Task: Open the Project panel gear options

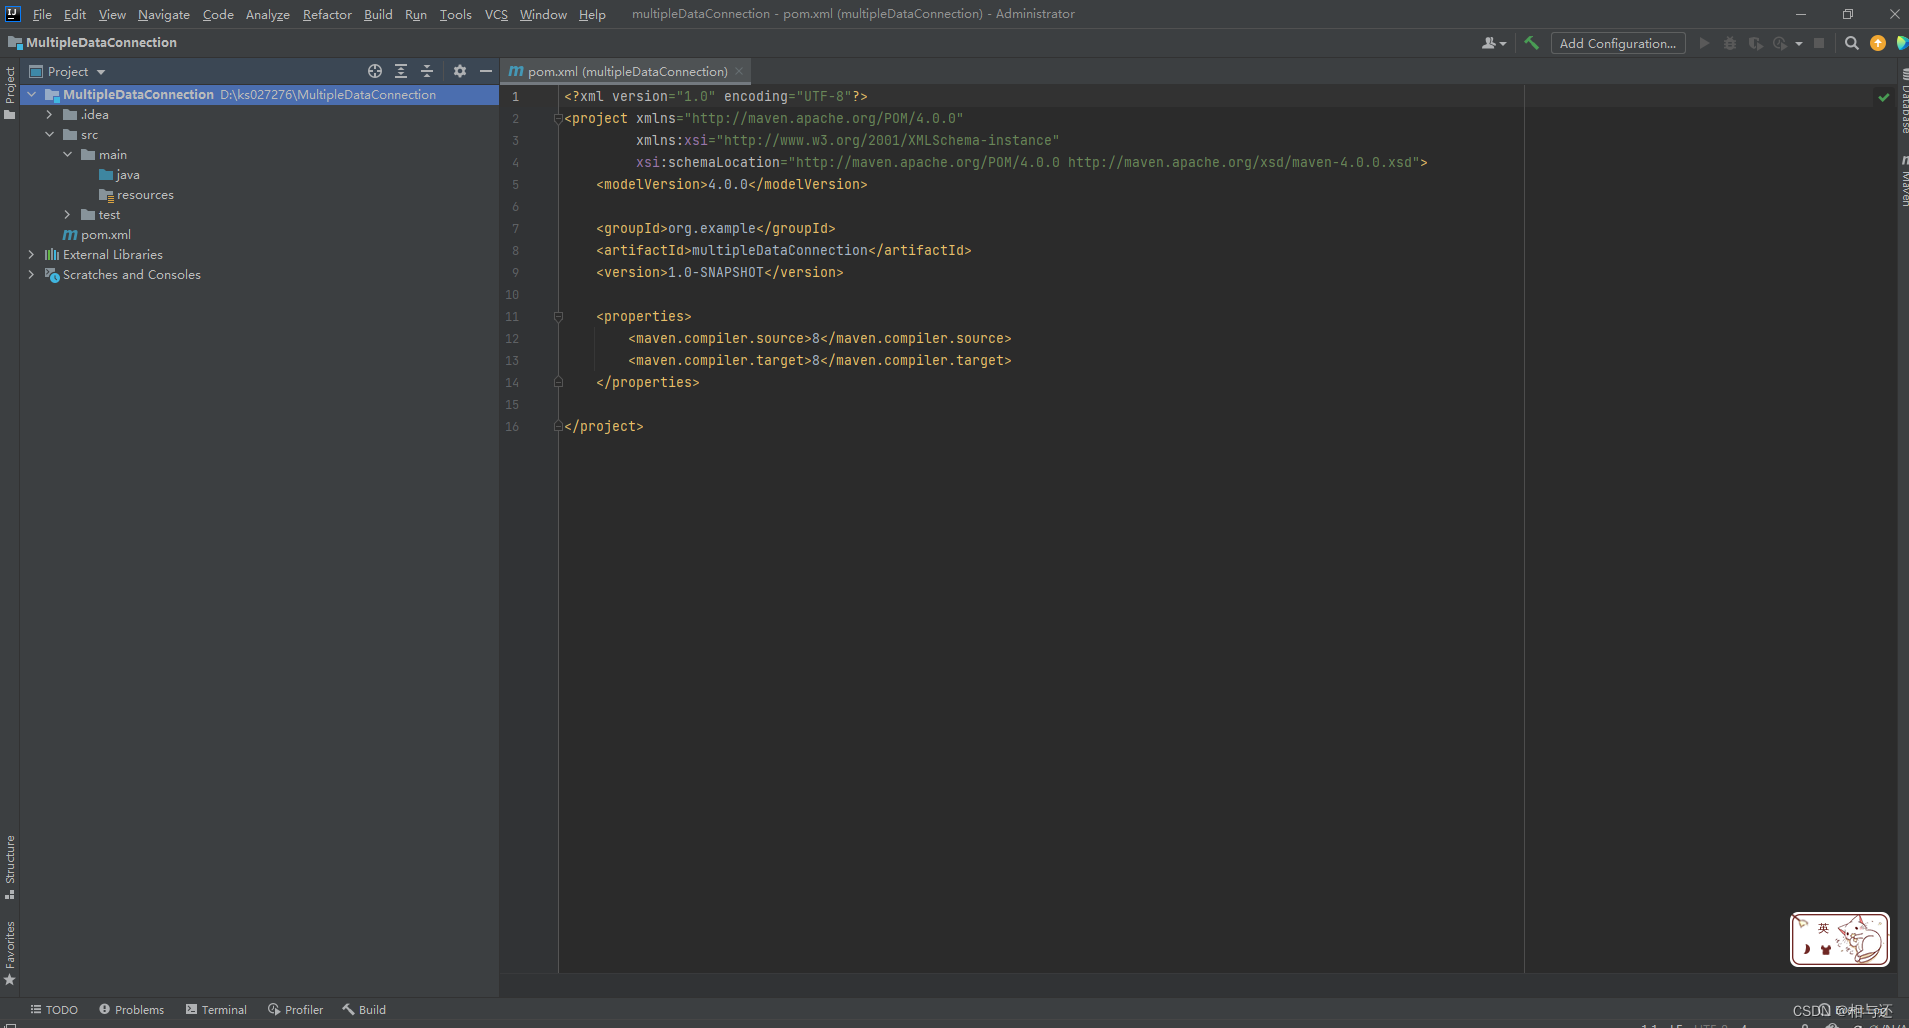Action: [460, 71]
